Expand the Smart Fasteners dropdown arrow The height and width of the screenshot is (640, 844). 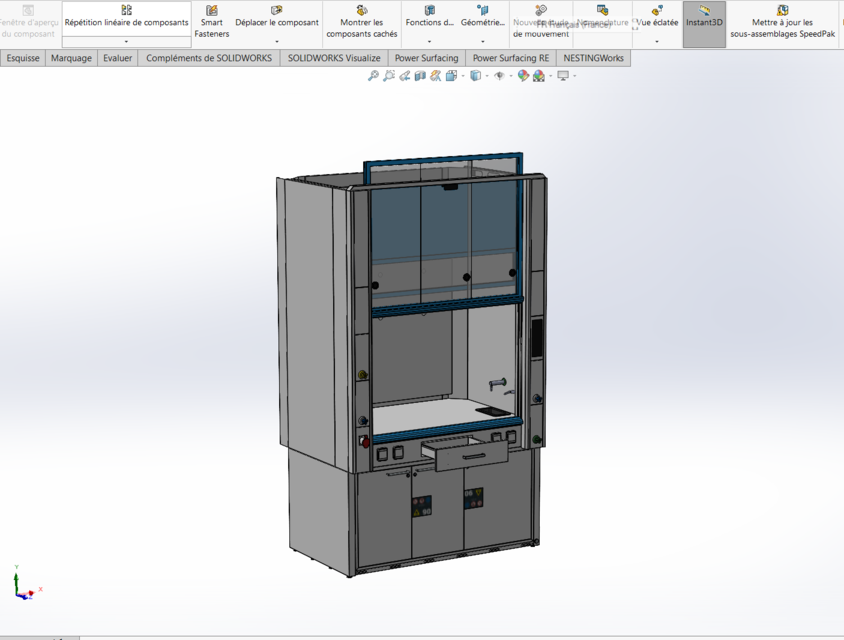click(211, 41)
